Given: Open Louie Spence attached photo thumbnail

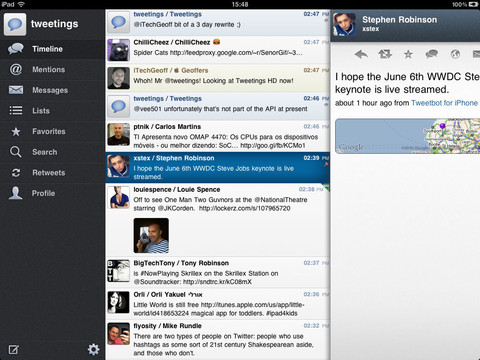Looking at the screenshot, I should 151,236.
